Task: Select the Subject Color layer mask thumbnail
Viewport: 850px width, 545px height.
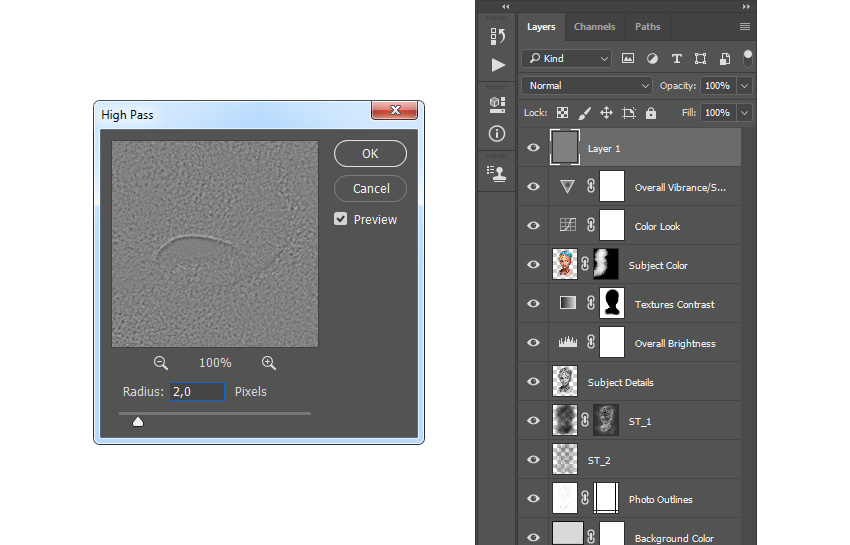Action: [606, 264]
